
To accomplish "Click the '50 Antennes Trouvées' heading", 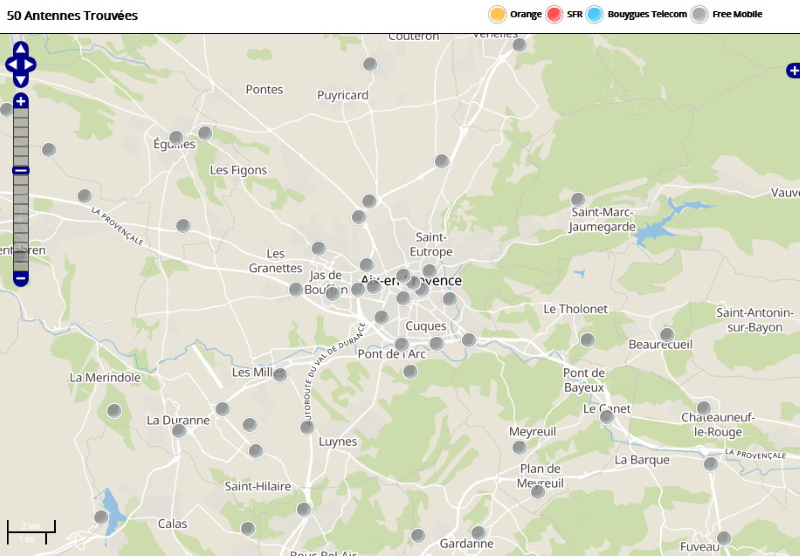I will 72,16.
